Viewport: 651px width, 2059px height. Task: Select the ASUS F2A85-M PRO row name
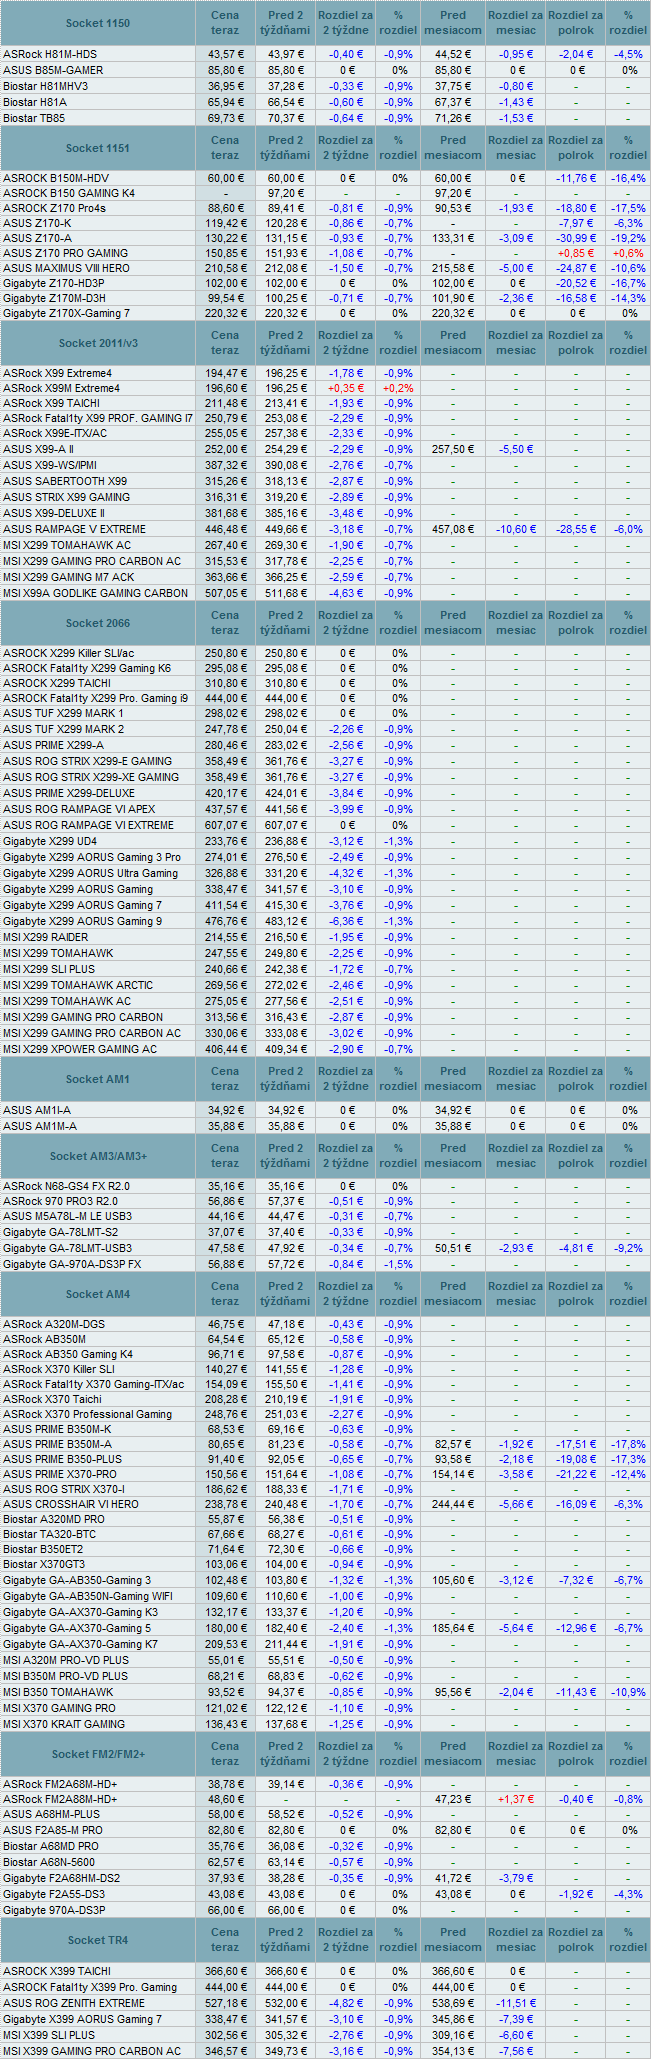point(53,1830)
